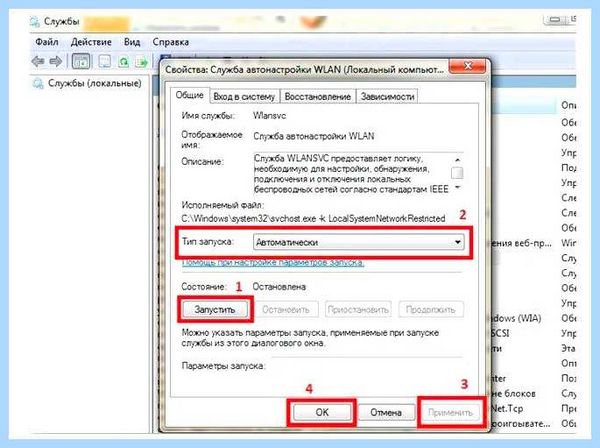Switch to the Восстановление tab

pyautogui.click(x=318, y=97)
